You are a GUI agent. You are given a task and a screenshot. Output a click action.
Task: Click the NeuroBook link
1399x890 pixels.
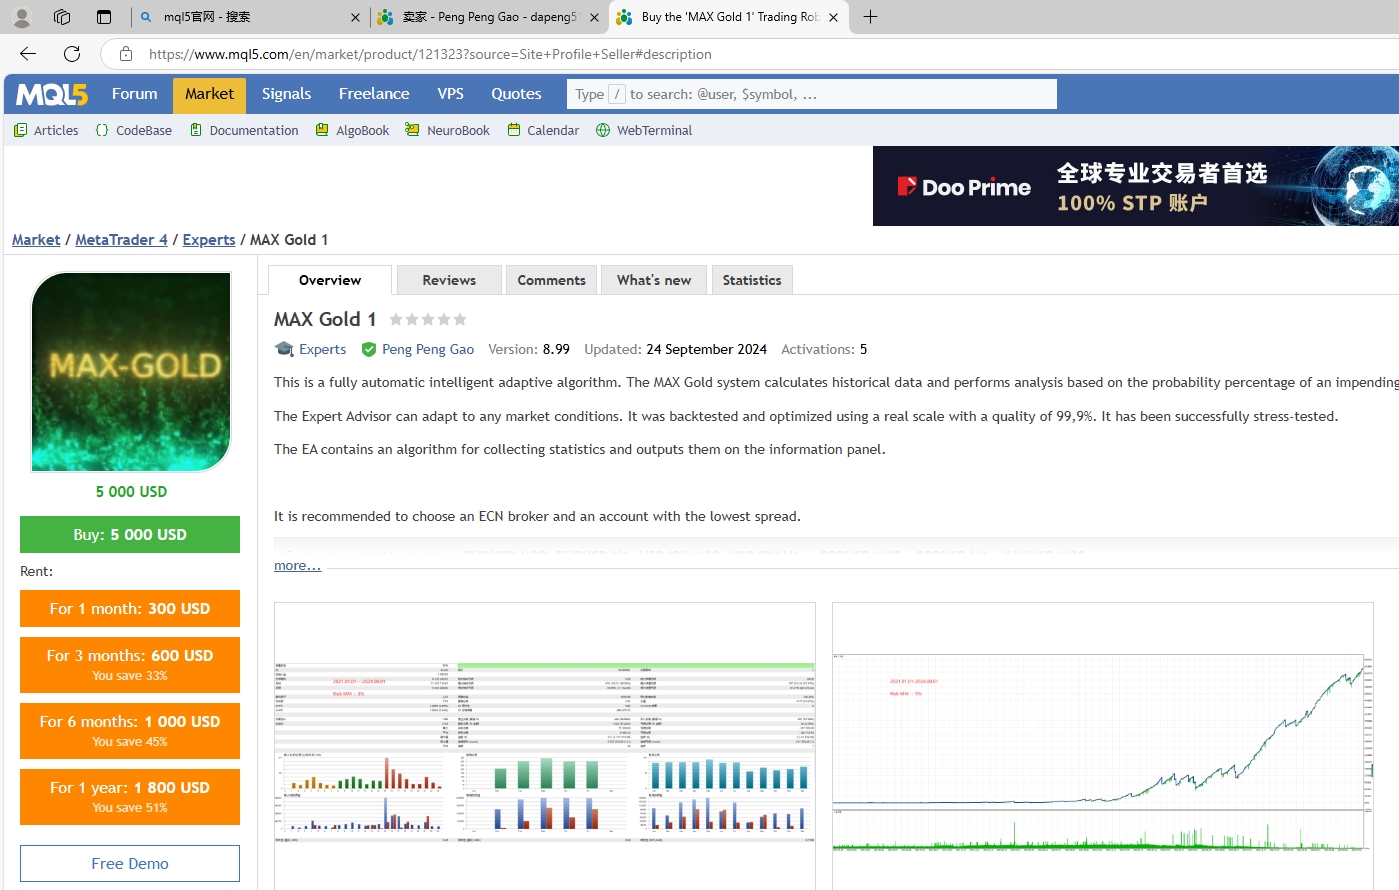coord(458,130)
